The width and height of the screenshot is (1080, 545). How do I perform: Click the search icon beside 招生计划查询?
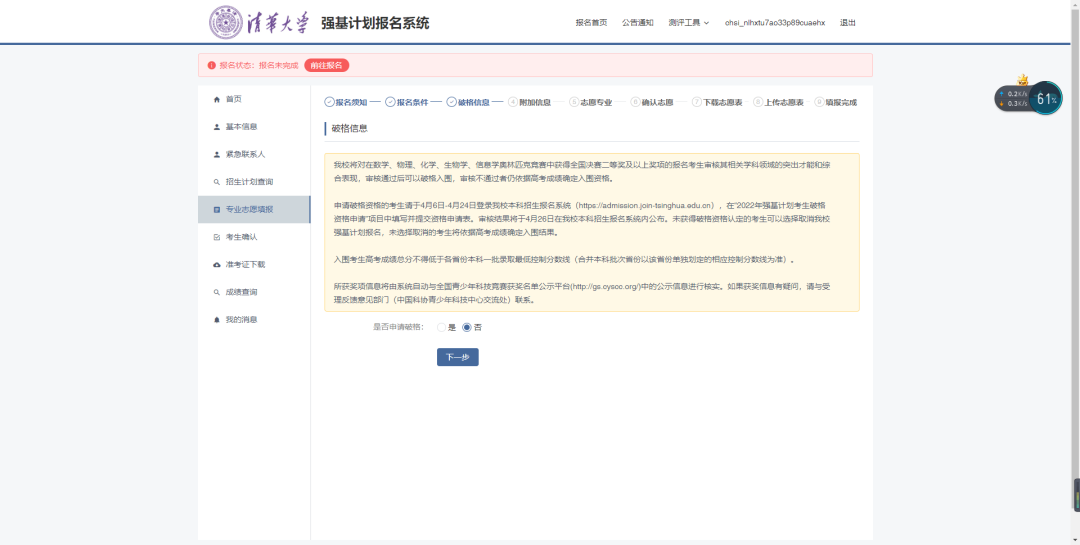pos(217,182)
